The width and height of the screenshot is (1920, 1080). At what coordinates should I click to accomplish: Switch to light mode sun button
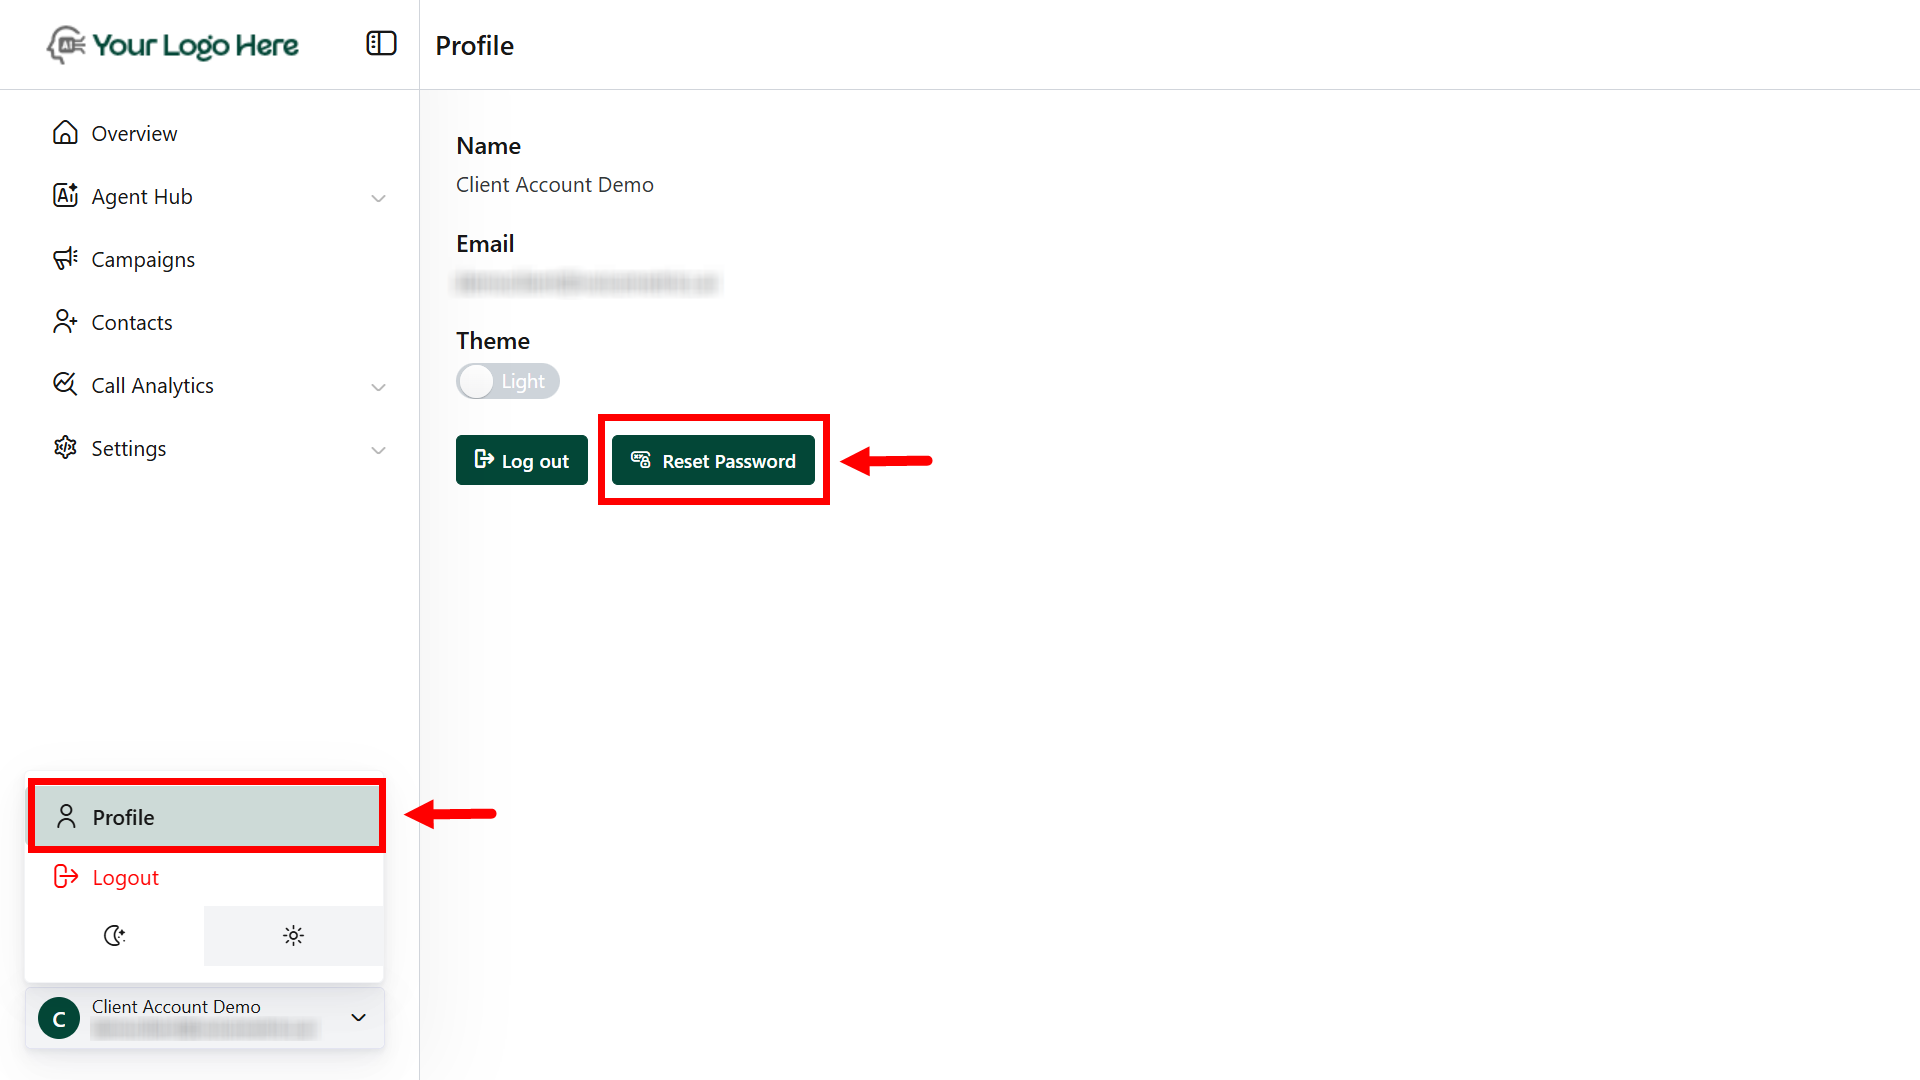pyautogui.click(x=293, y=936)
